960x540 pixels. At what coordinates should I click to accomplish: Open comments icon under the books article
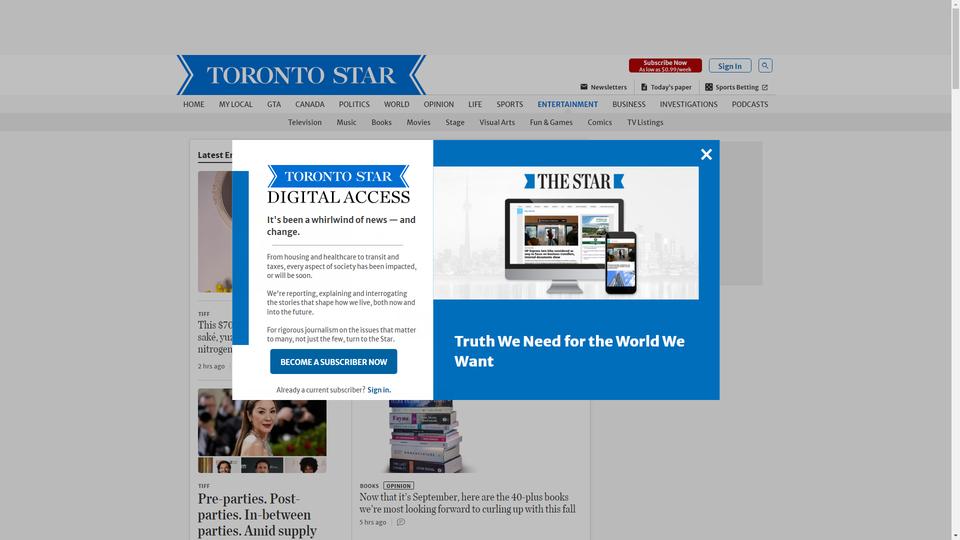[x=400, y=522]
